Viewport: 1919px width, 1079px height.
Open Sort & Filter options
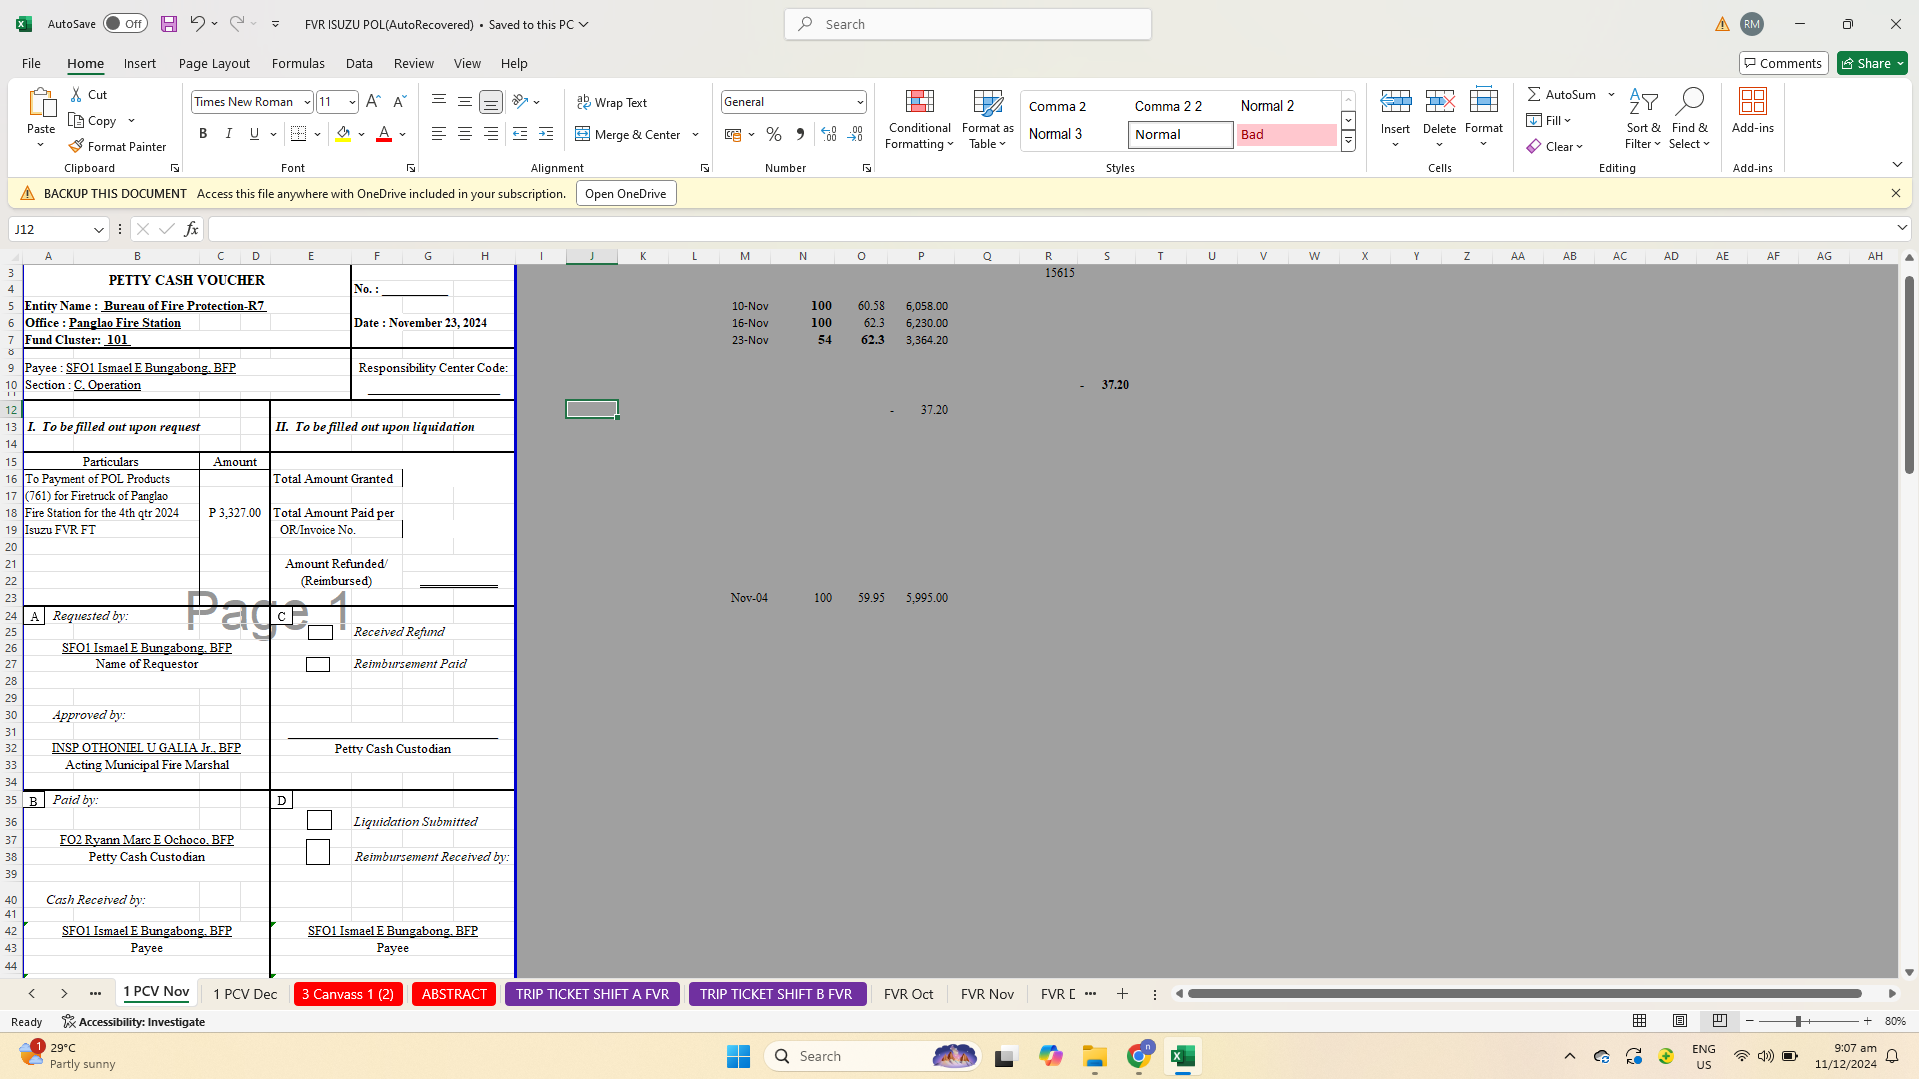[x=1643, y=119]
